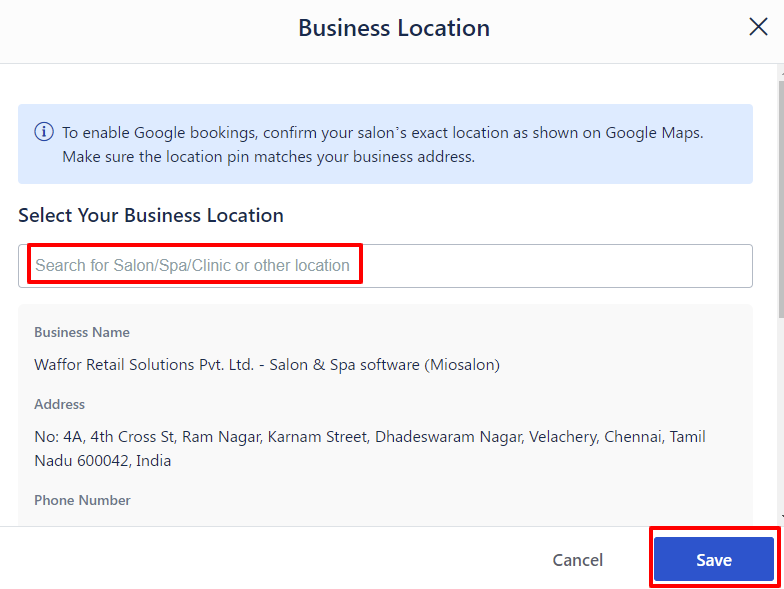The image size is (784, 589).
Task: Click the Google bookings info message text
Action: point(382,144)
